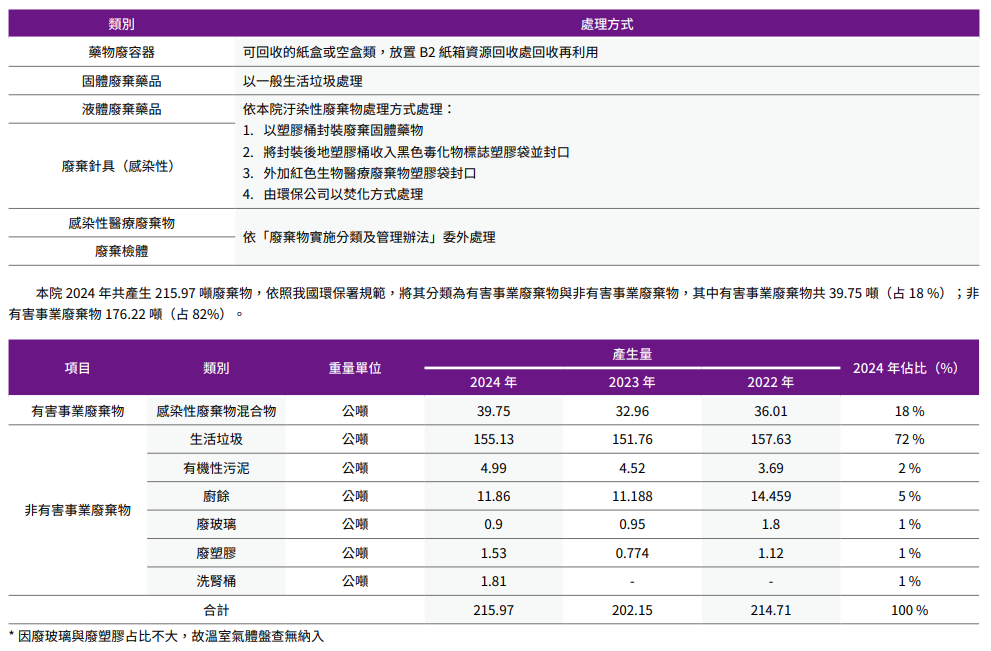Click the line 依本院汙染性廢棄物處理方式處理
Viewport: 991px width, 651px height.
348,109
